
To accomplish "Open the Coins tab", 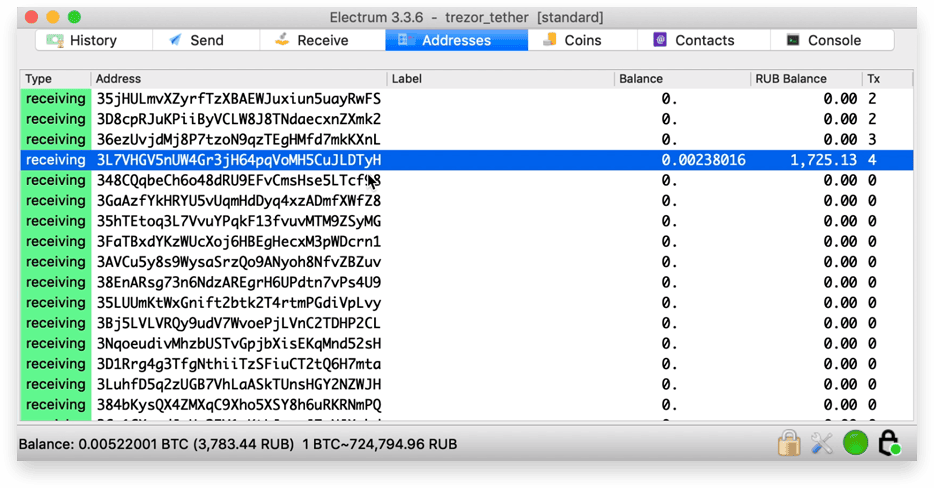I will click(582, 40).
